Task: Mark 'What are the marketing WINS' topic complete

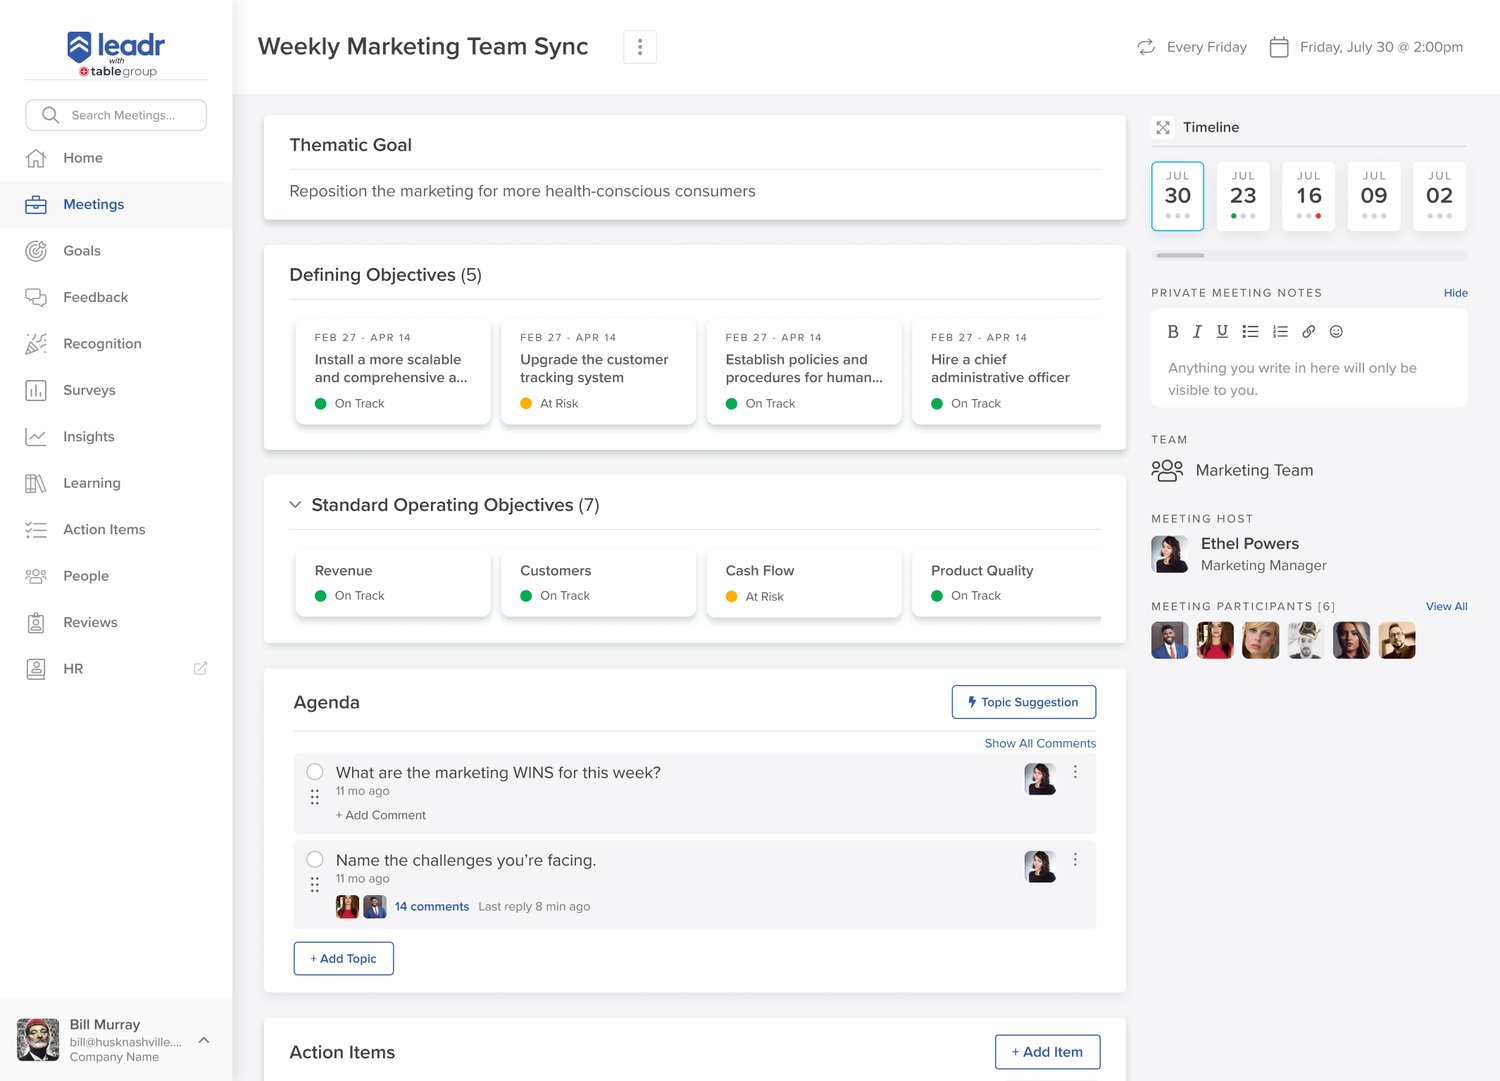Action: [x=315, y=772]
